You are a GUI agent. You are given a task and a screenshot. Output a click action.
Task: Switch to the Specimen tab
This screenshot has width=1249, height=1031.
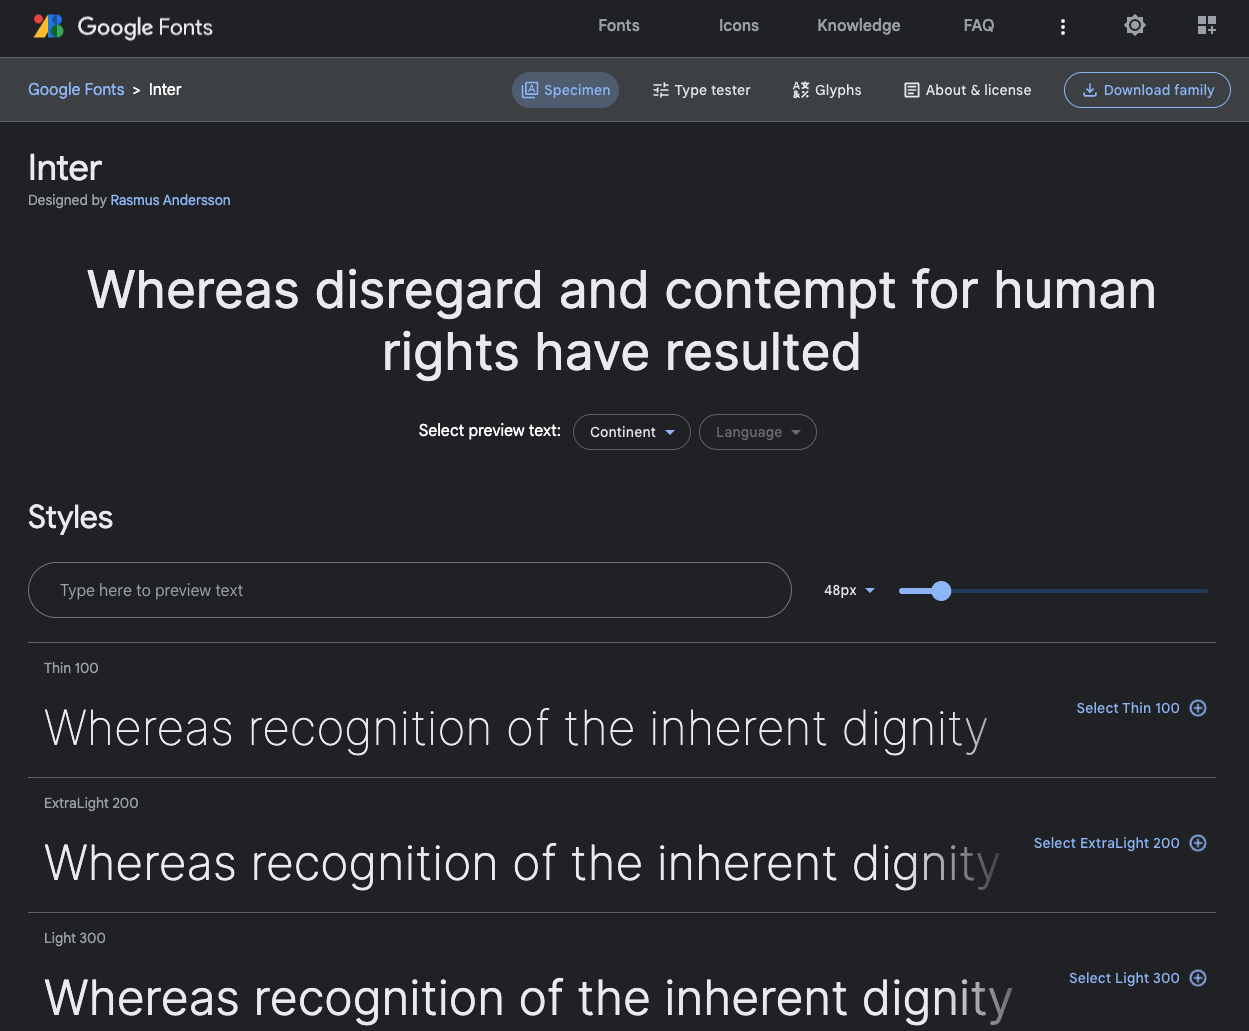(566, 90)
